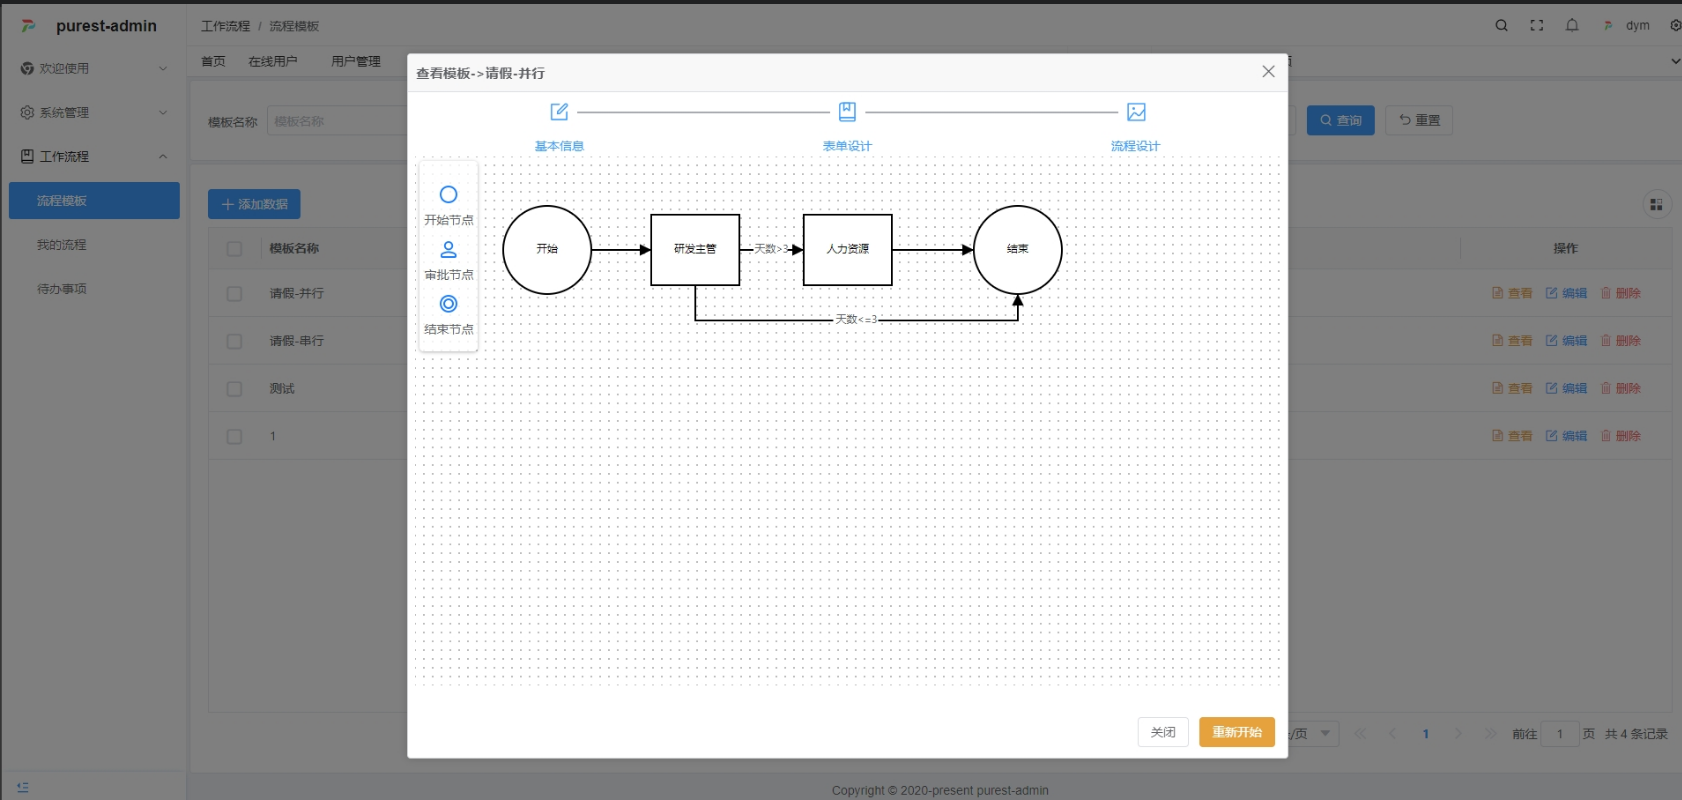
Task: Click the 开始 circle node on canvas
Action: [x=547, y=250]
